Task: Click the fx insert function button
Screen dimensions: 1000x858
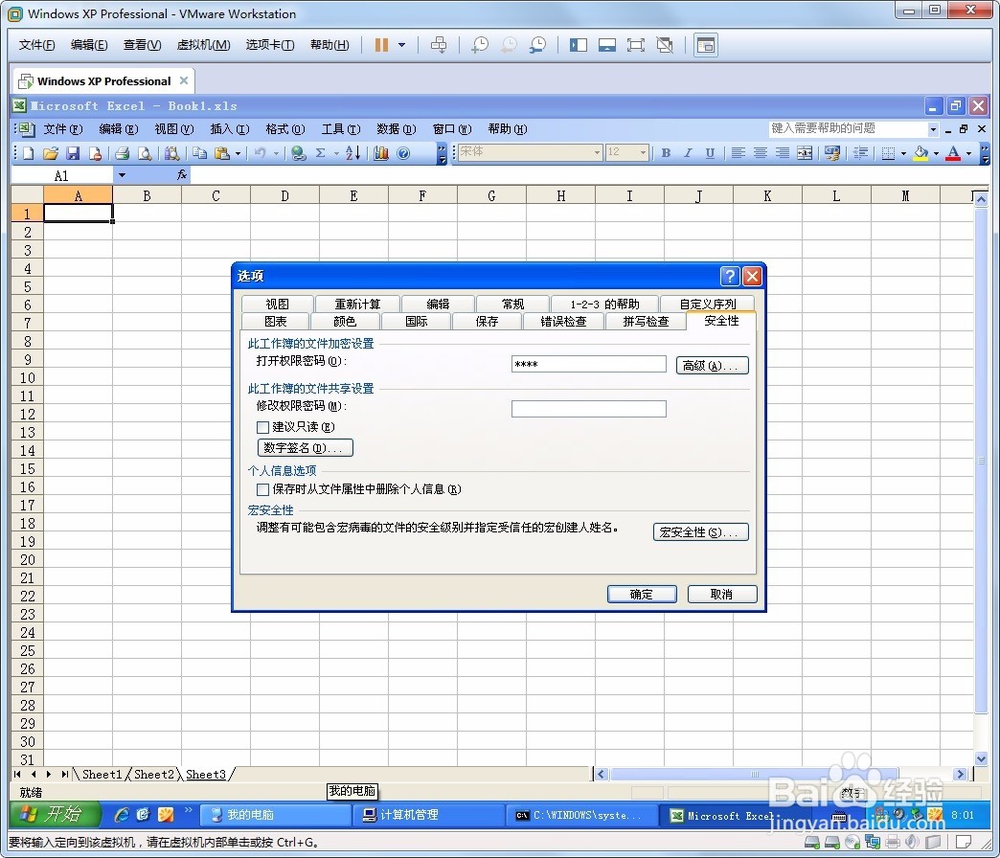Action: tap(182, 175)
